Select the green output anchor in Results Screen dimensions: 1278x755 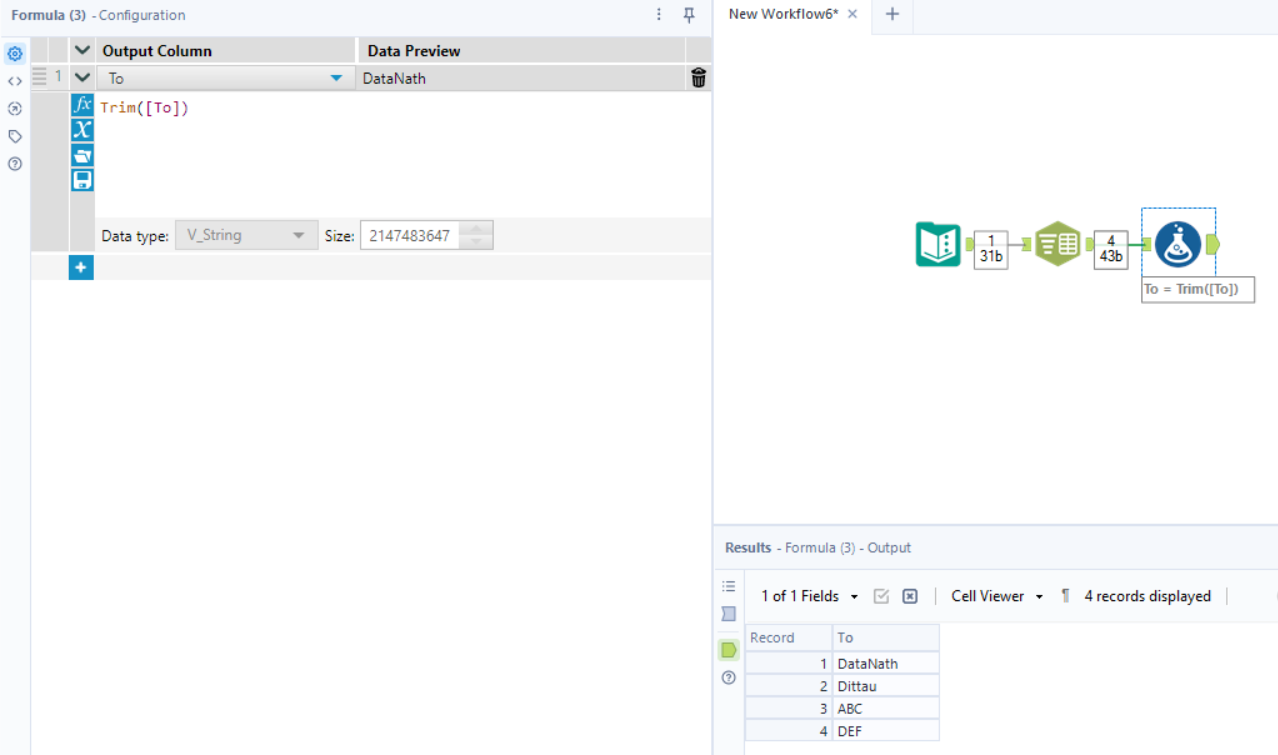[x=729, y=649]
